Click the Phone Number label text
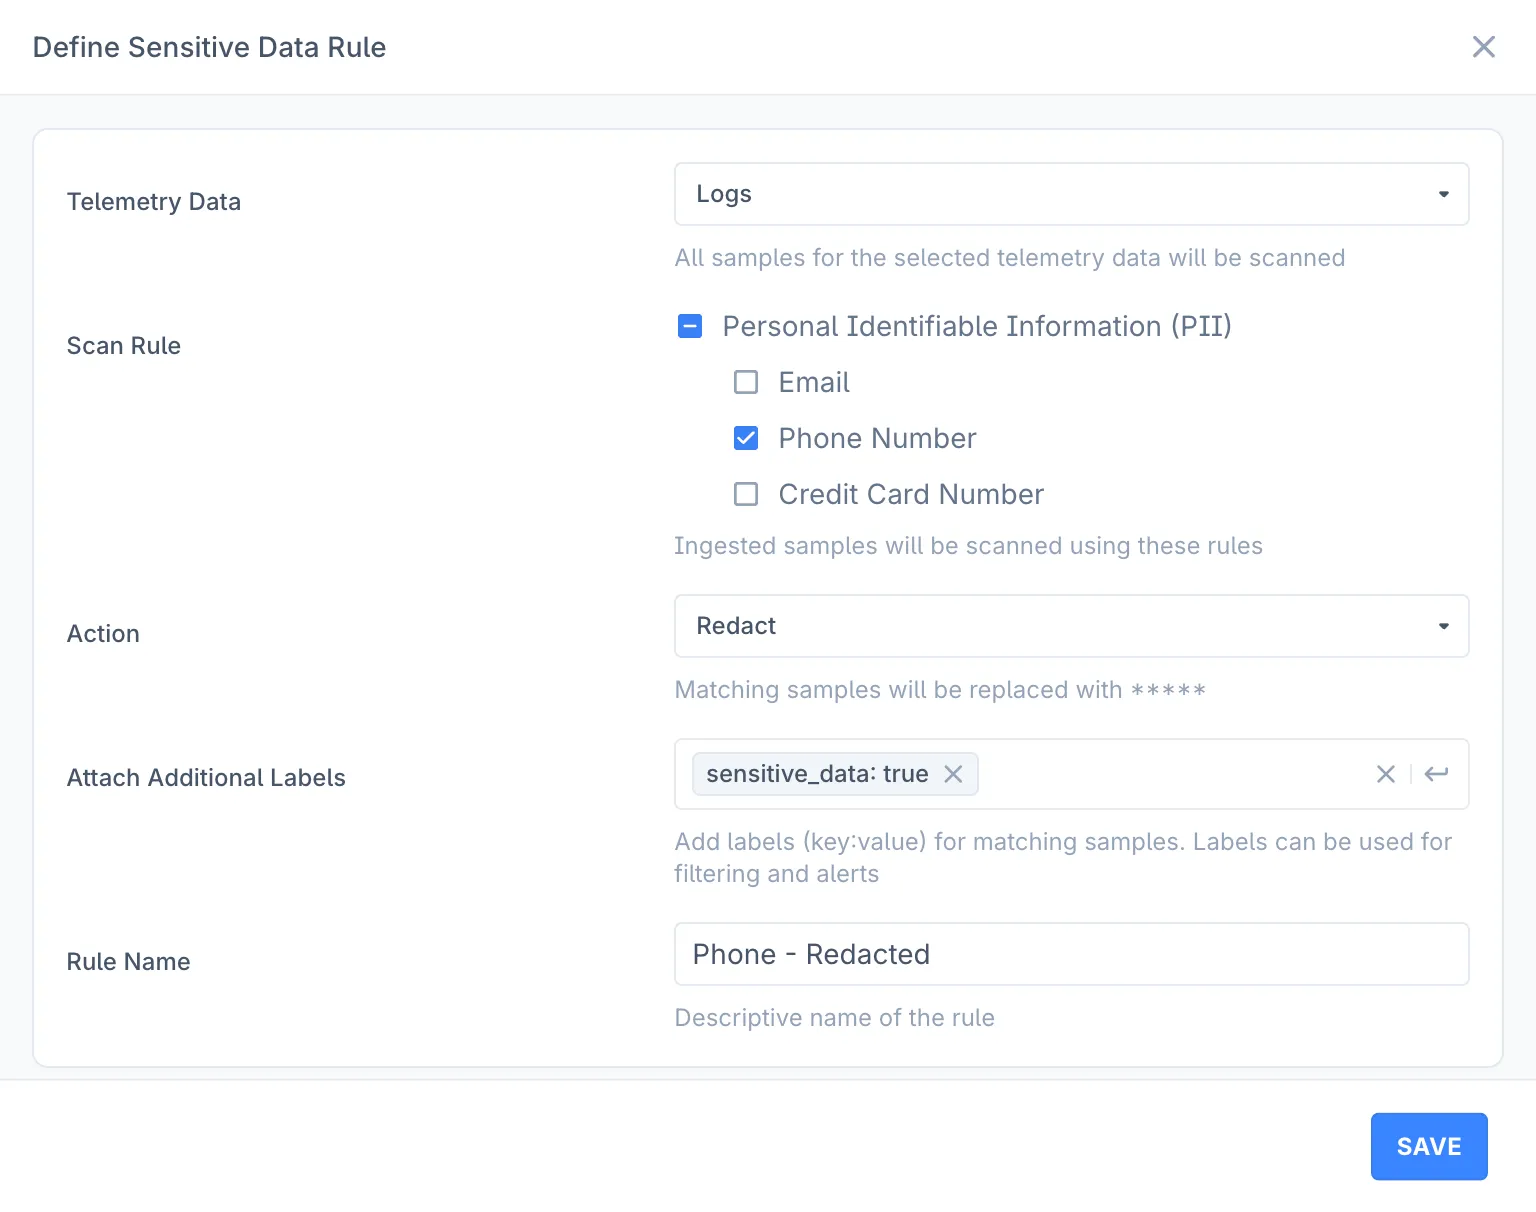This screenshot has height=1212, width=1536. (x=877, y=438)
